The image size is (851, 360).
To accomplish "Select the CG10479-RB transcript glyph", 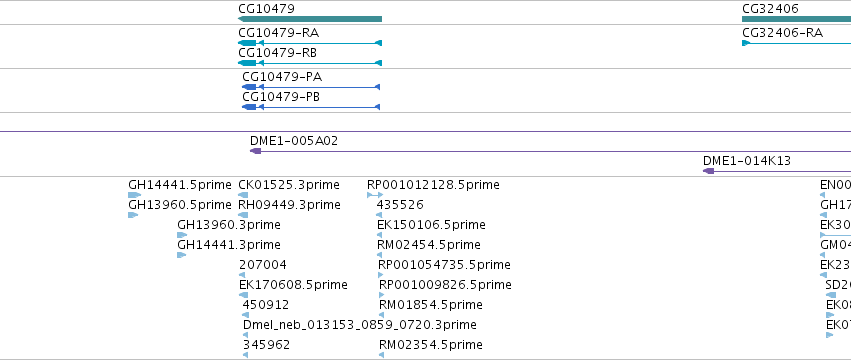I will click(x=310, y=63).
